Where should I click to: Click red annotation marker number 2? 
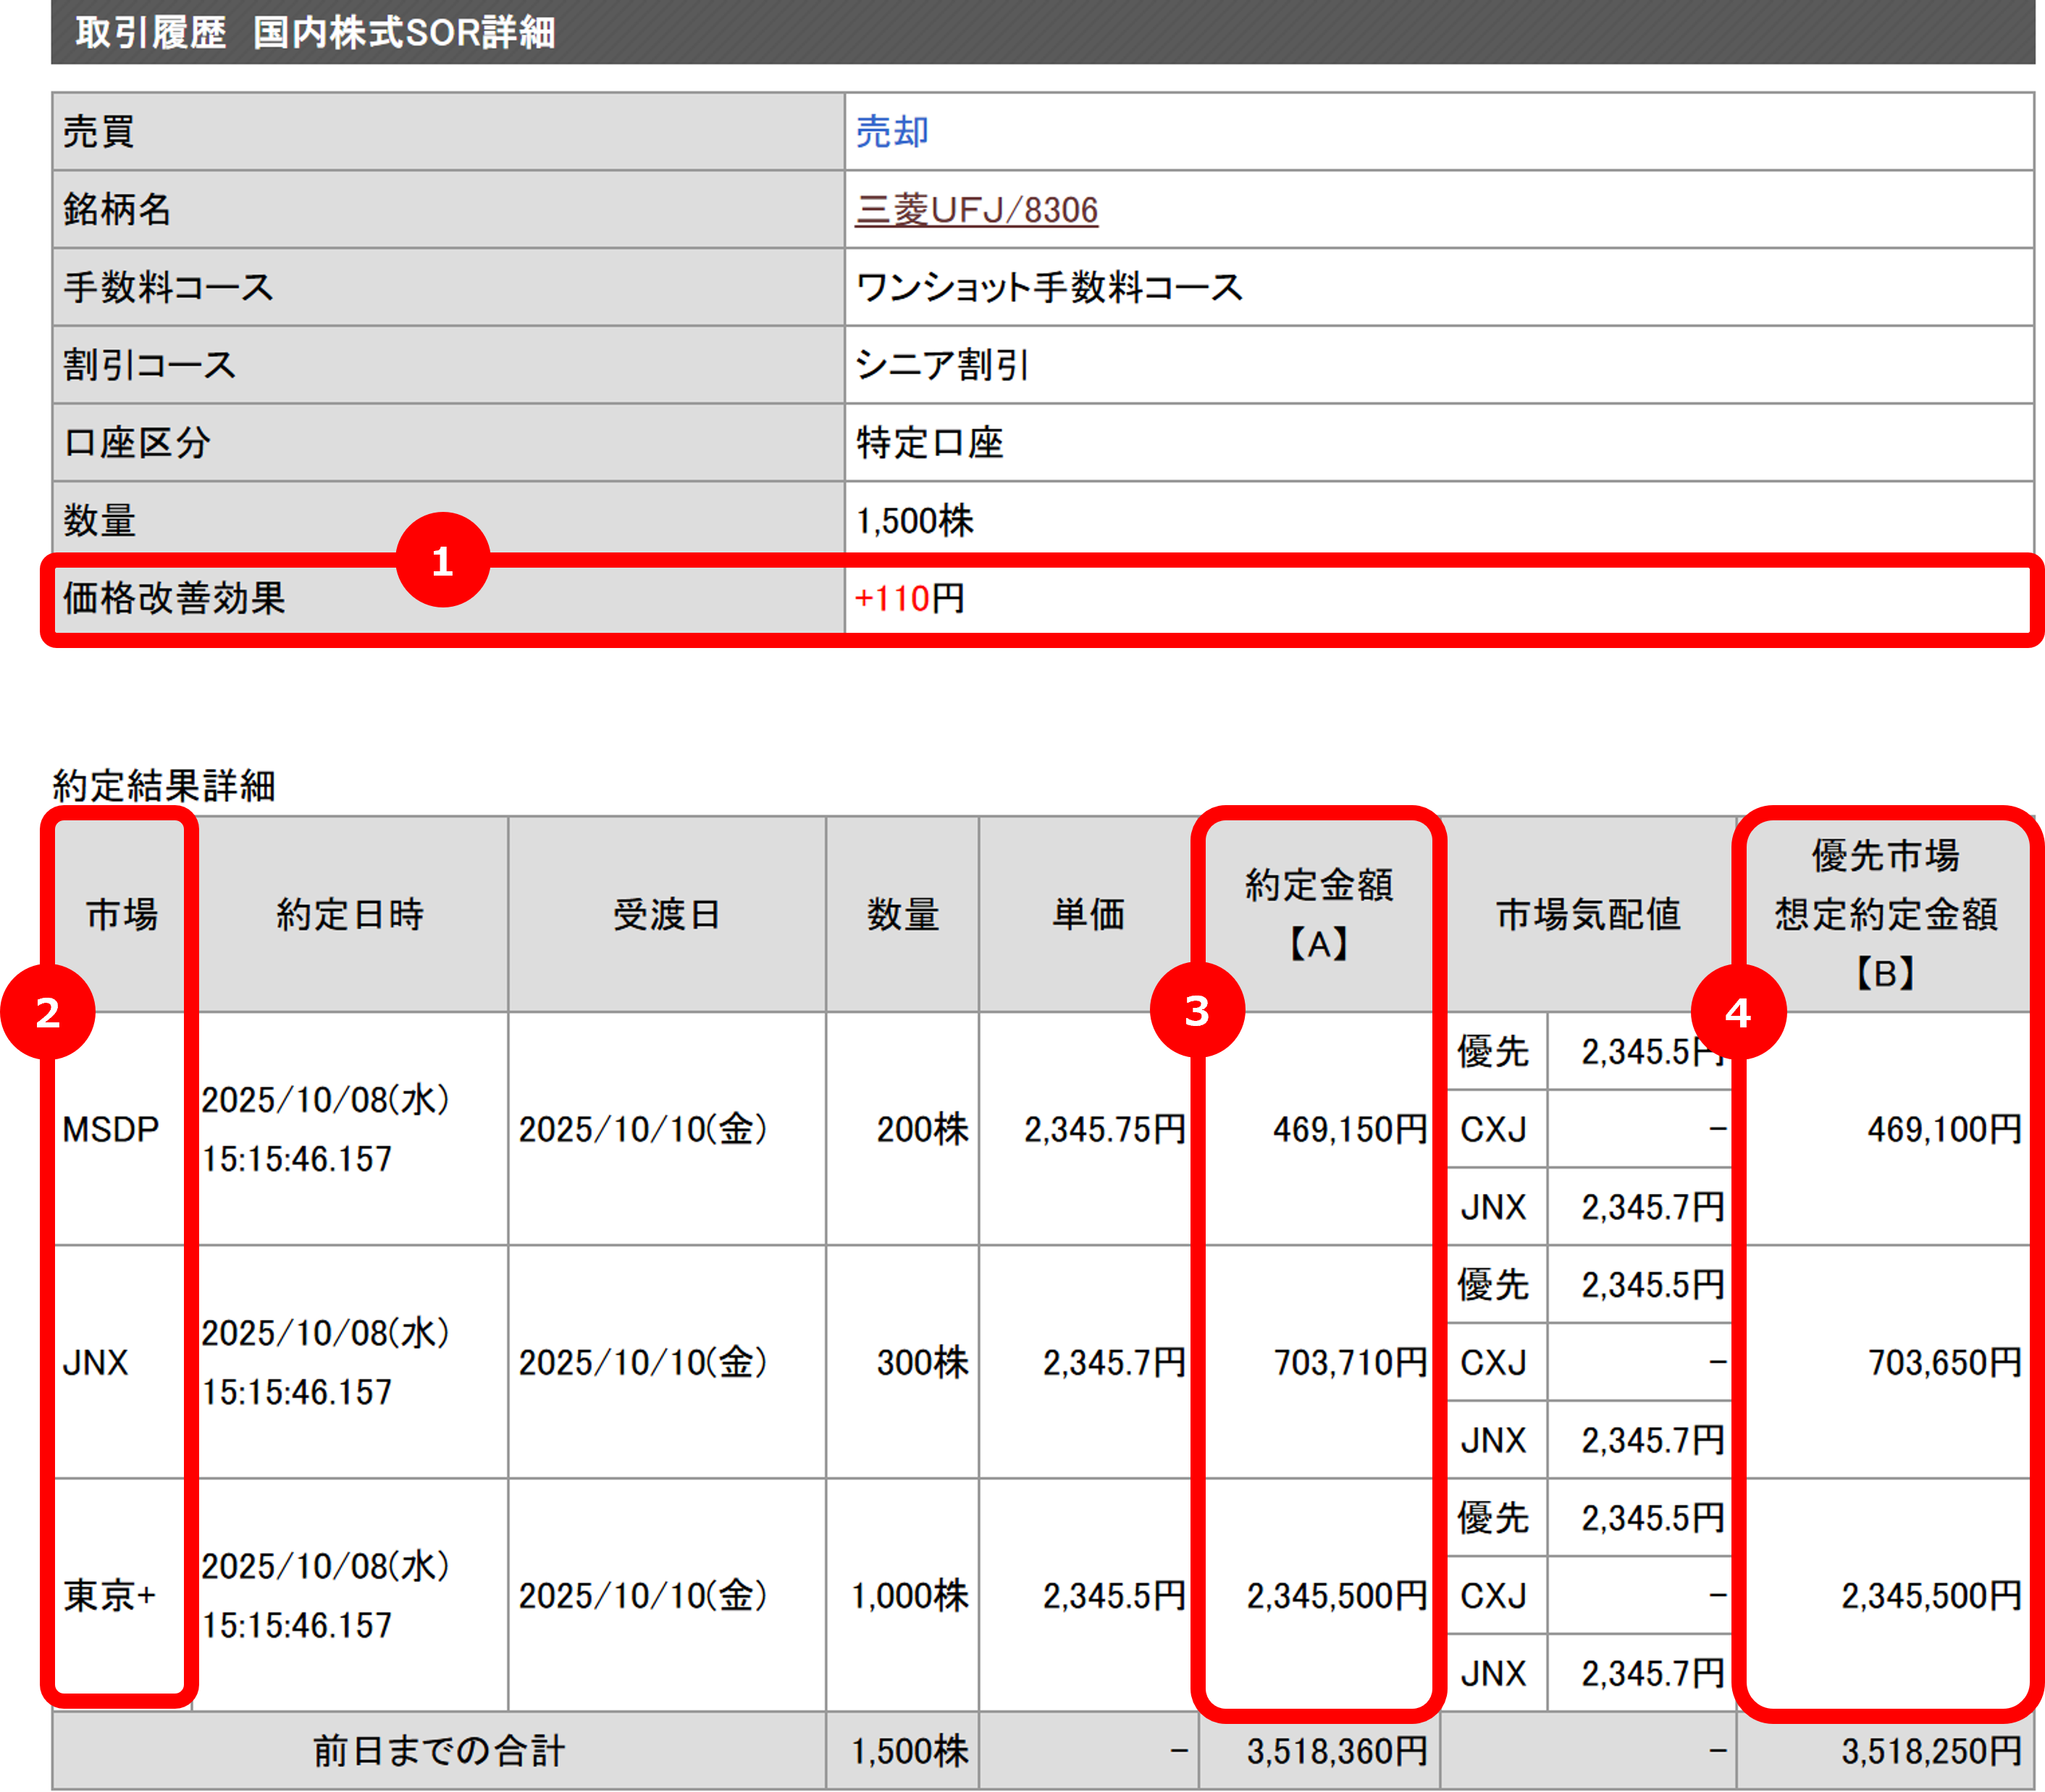pos(48,1012)
